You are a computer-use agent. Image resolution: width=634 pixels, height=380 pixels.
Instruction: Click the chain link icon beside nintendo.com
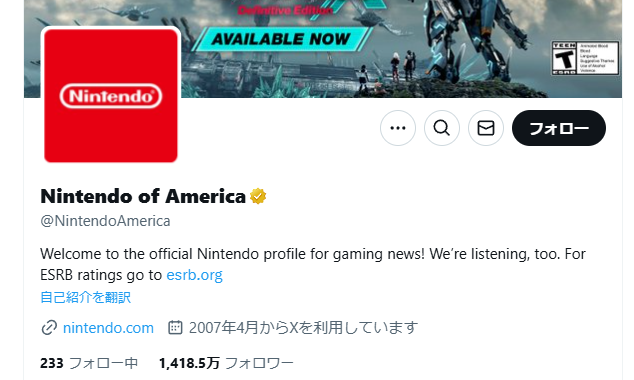coord(49,327)
